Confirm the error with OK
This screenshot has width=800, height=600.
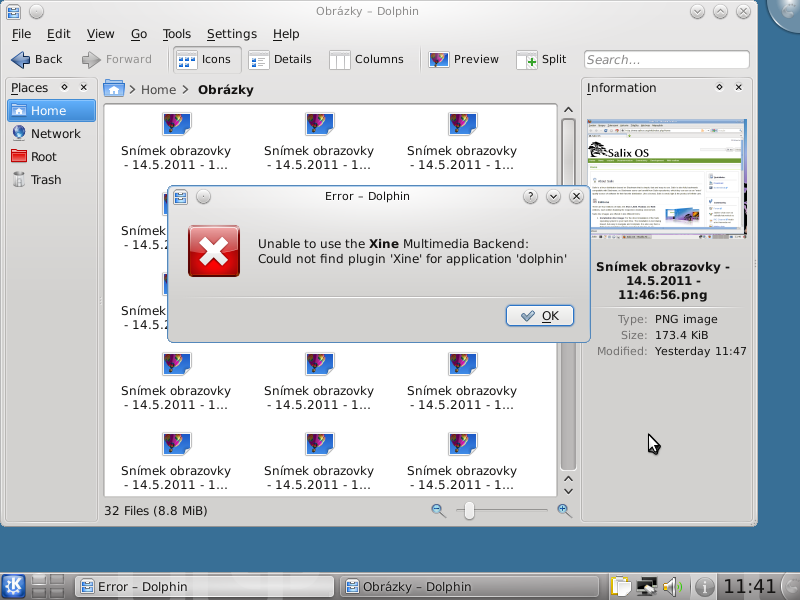540,316
